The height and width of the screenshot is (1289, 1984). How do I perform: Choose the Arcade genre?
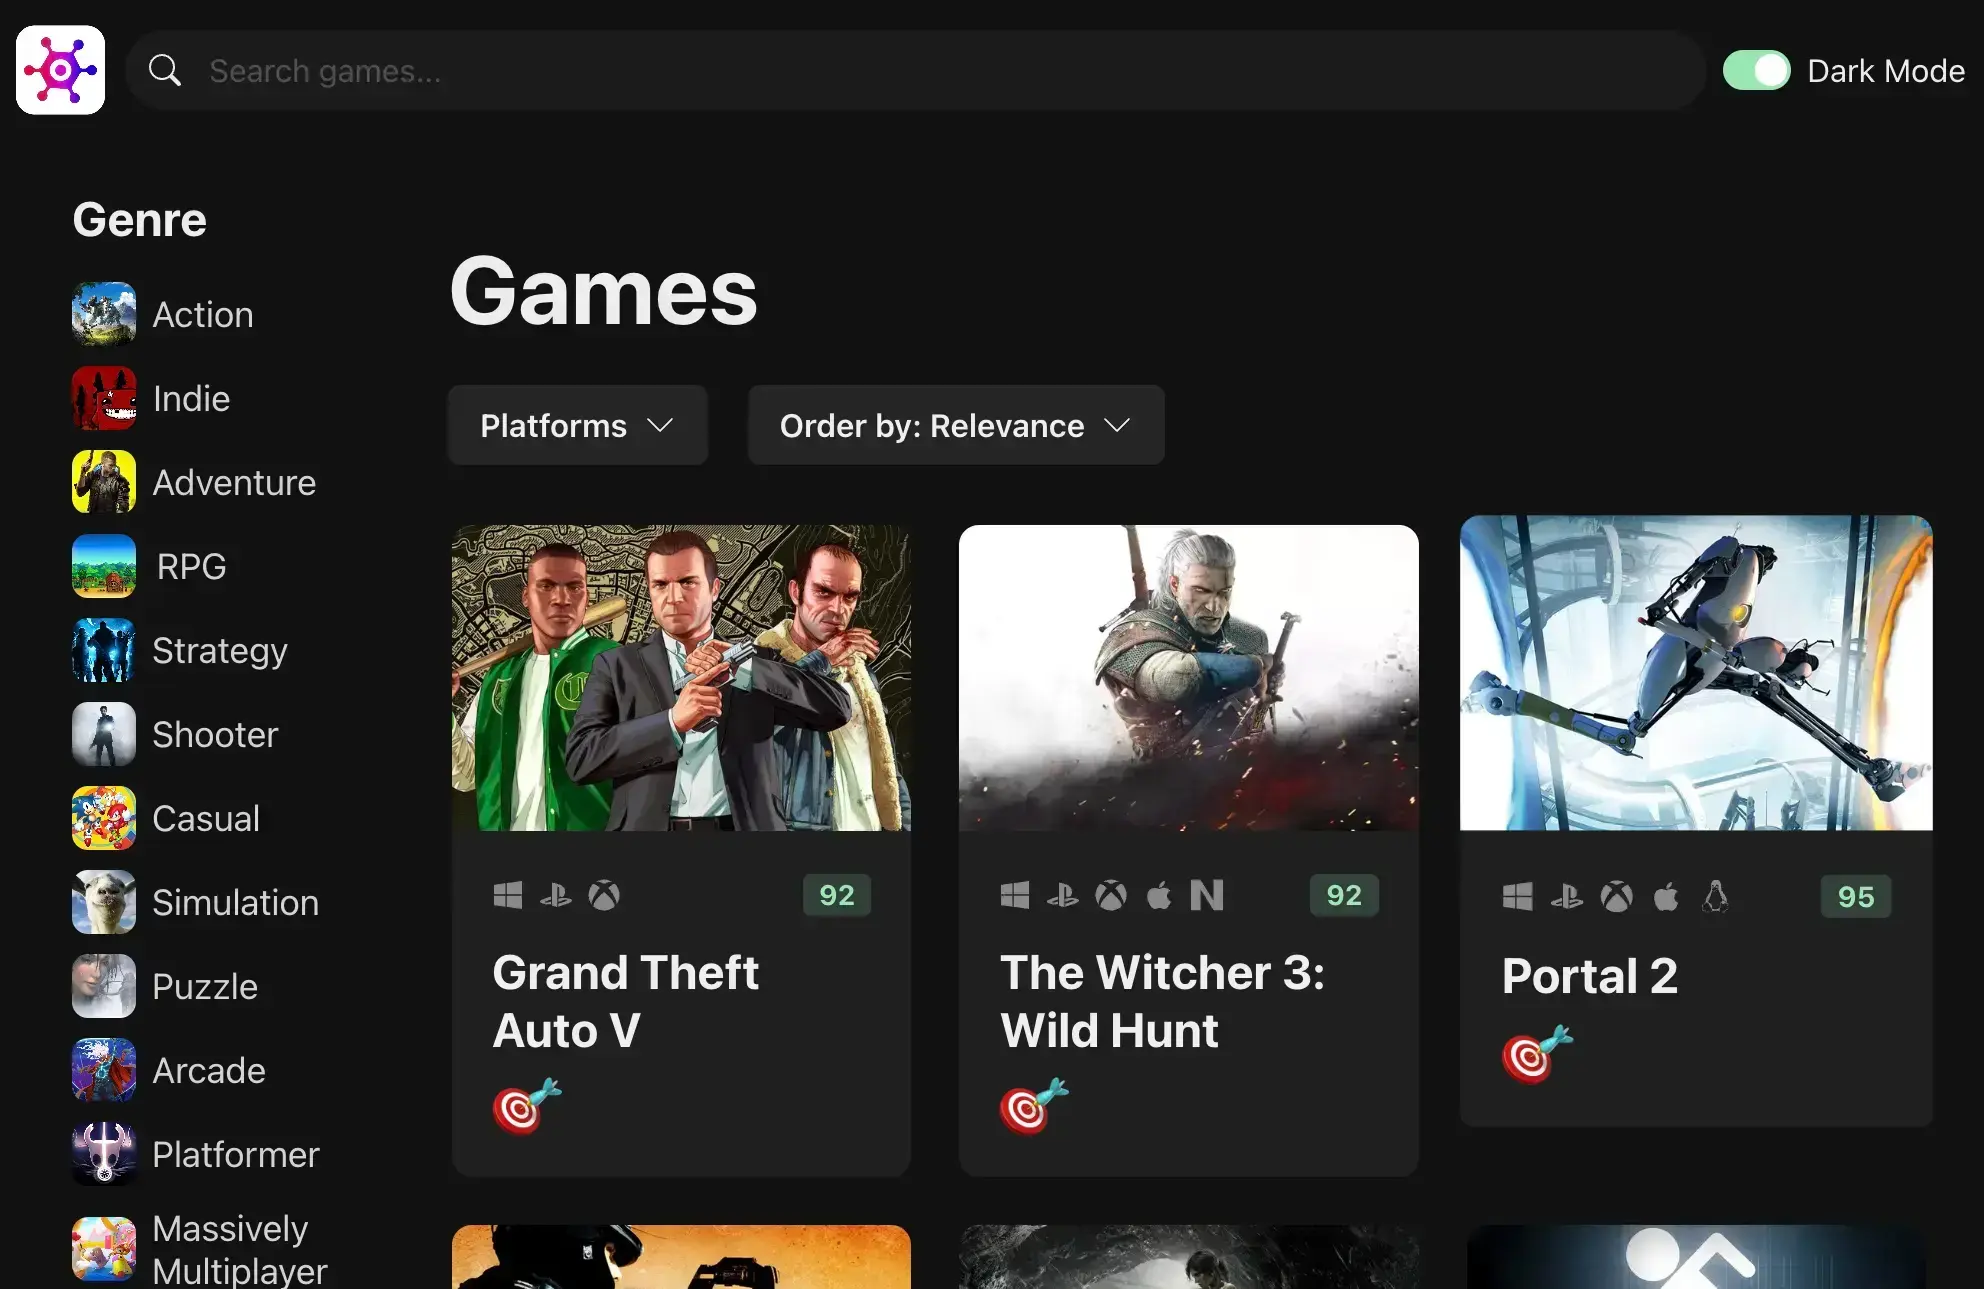click(x=209, y=1071)
